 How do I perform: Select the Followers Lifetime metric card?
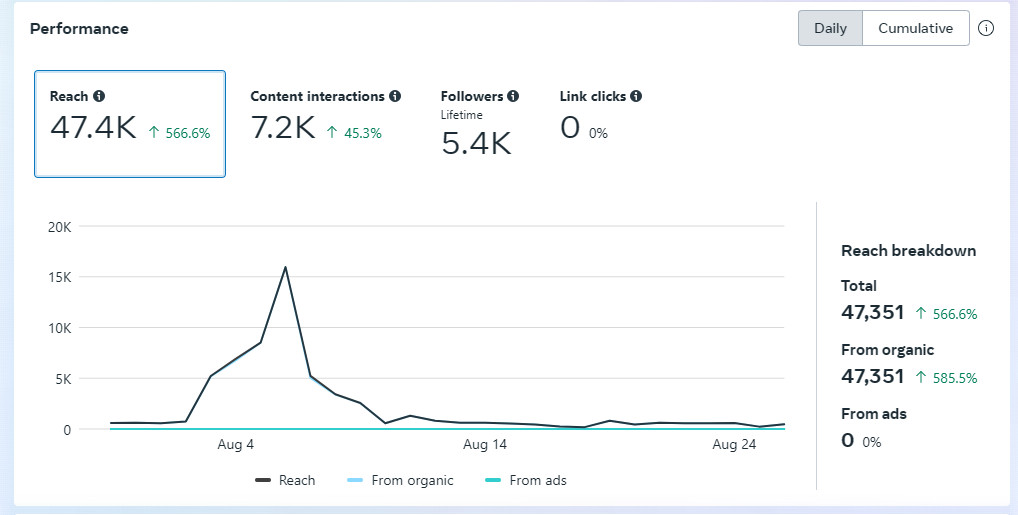tap(479, 124)
